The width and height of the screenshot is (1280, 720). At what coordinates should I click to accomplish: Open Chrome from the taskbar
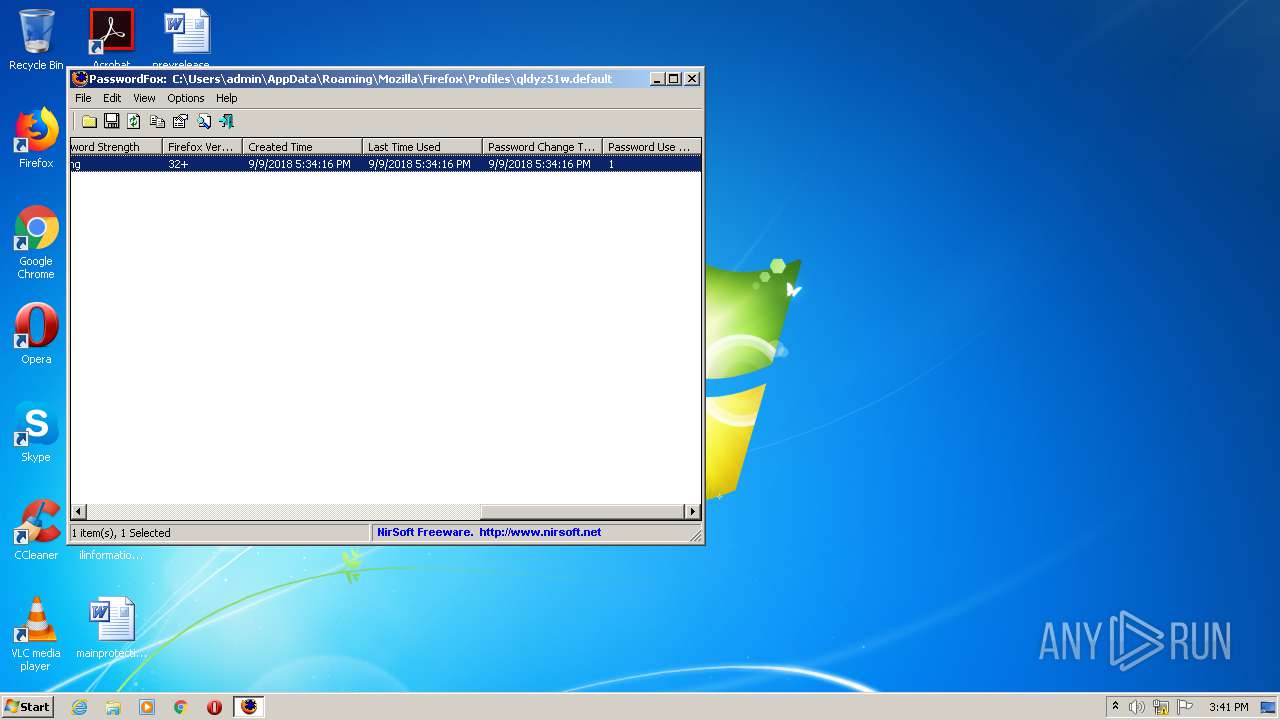(x=181, y=707)
